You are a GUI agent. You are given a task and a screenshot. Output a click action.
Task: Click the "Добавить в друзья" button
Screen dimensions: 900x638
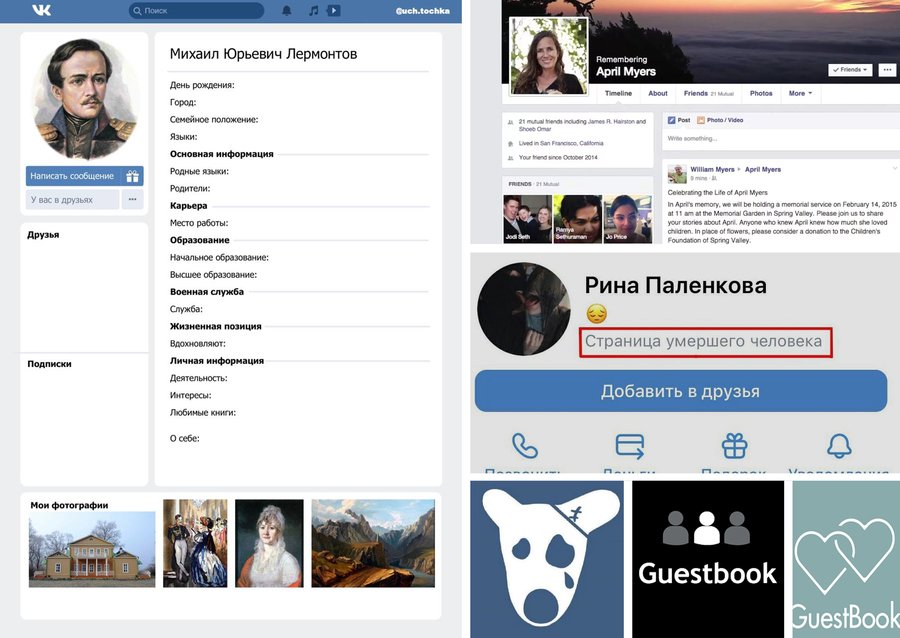(681, 391)
